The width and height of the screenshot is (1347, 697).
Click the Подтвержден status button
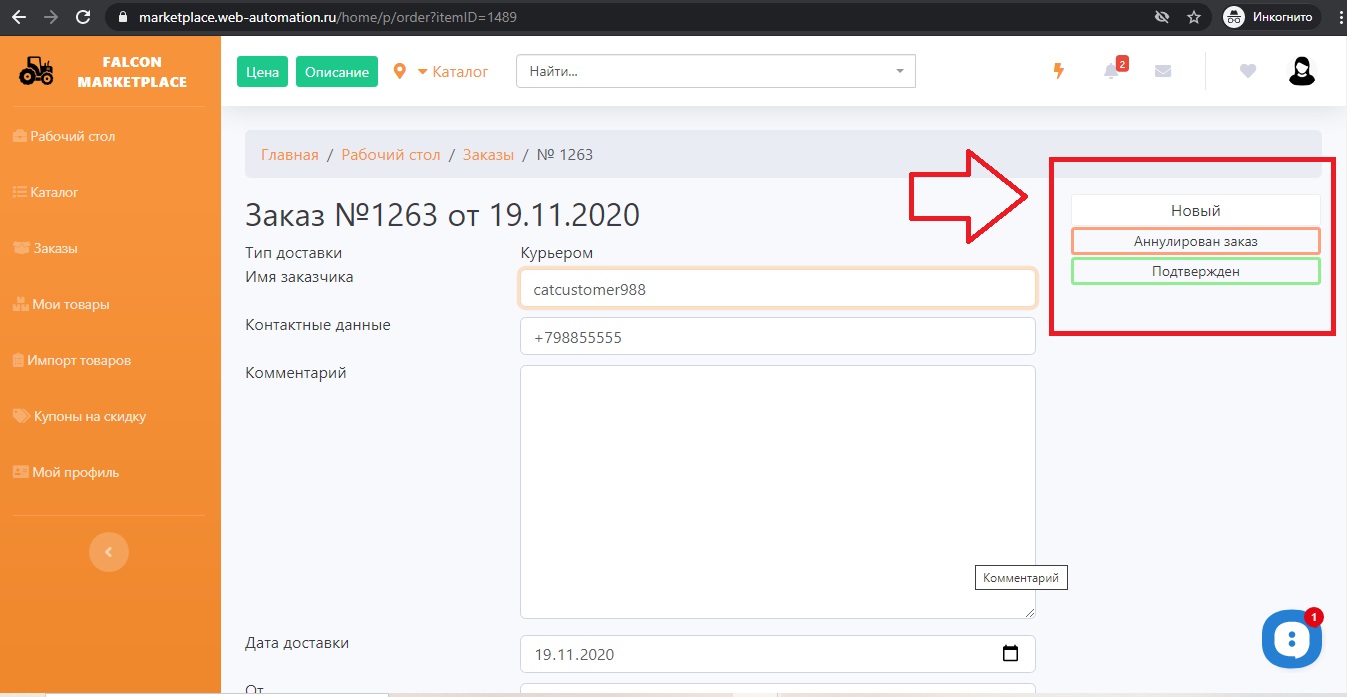click(x=1195, y=271)
